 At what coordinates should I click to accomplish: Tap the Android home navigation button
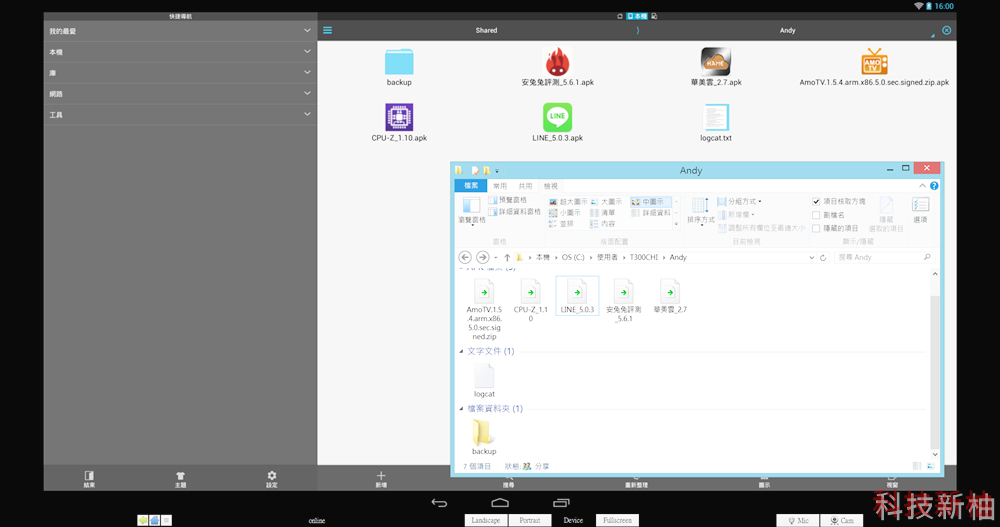(500, 503)
